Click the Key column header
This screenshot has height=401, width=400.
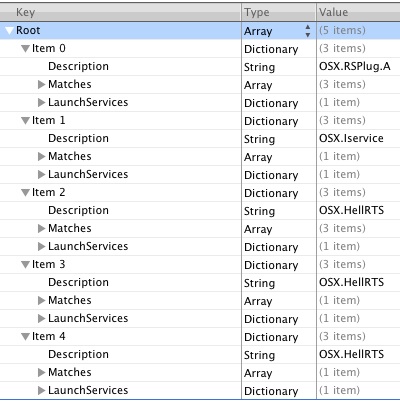click(x=120, y=12)
